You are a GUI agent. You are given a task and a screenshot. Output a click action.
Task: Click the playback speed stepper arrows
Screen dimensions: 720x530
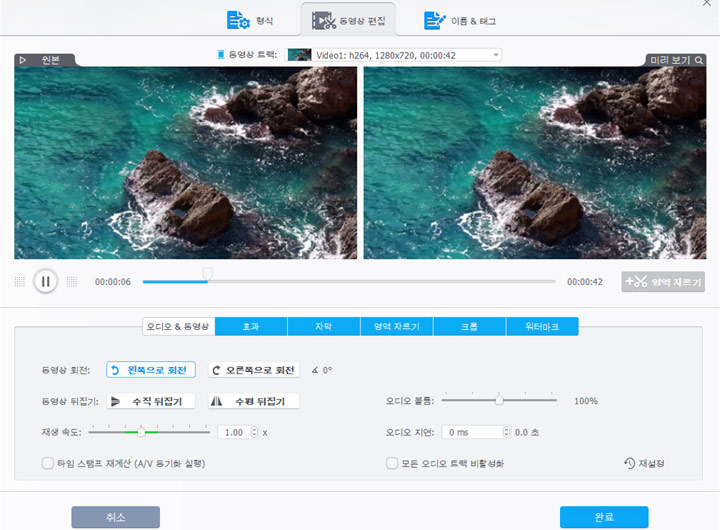[x=254, y=432]
